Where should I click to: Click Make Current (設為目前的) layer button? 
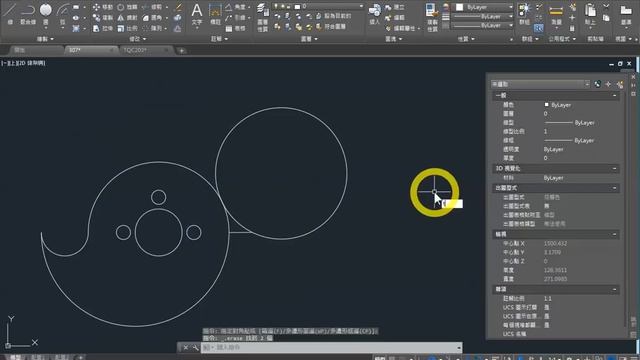coord(333,16)
